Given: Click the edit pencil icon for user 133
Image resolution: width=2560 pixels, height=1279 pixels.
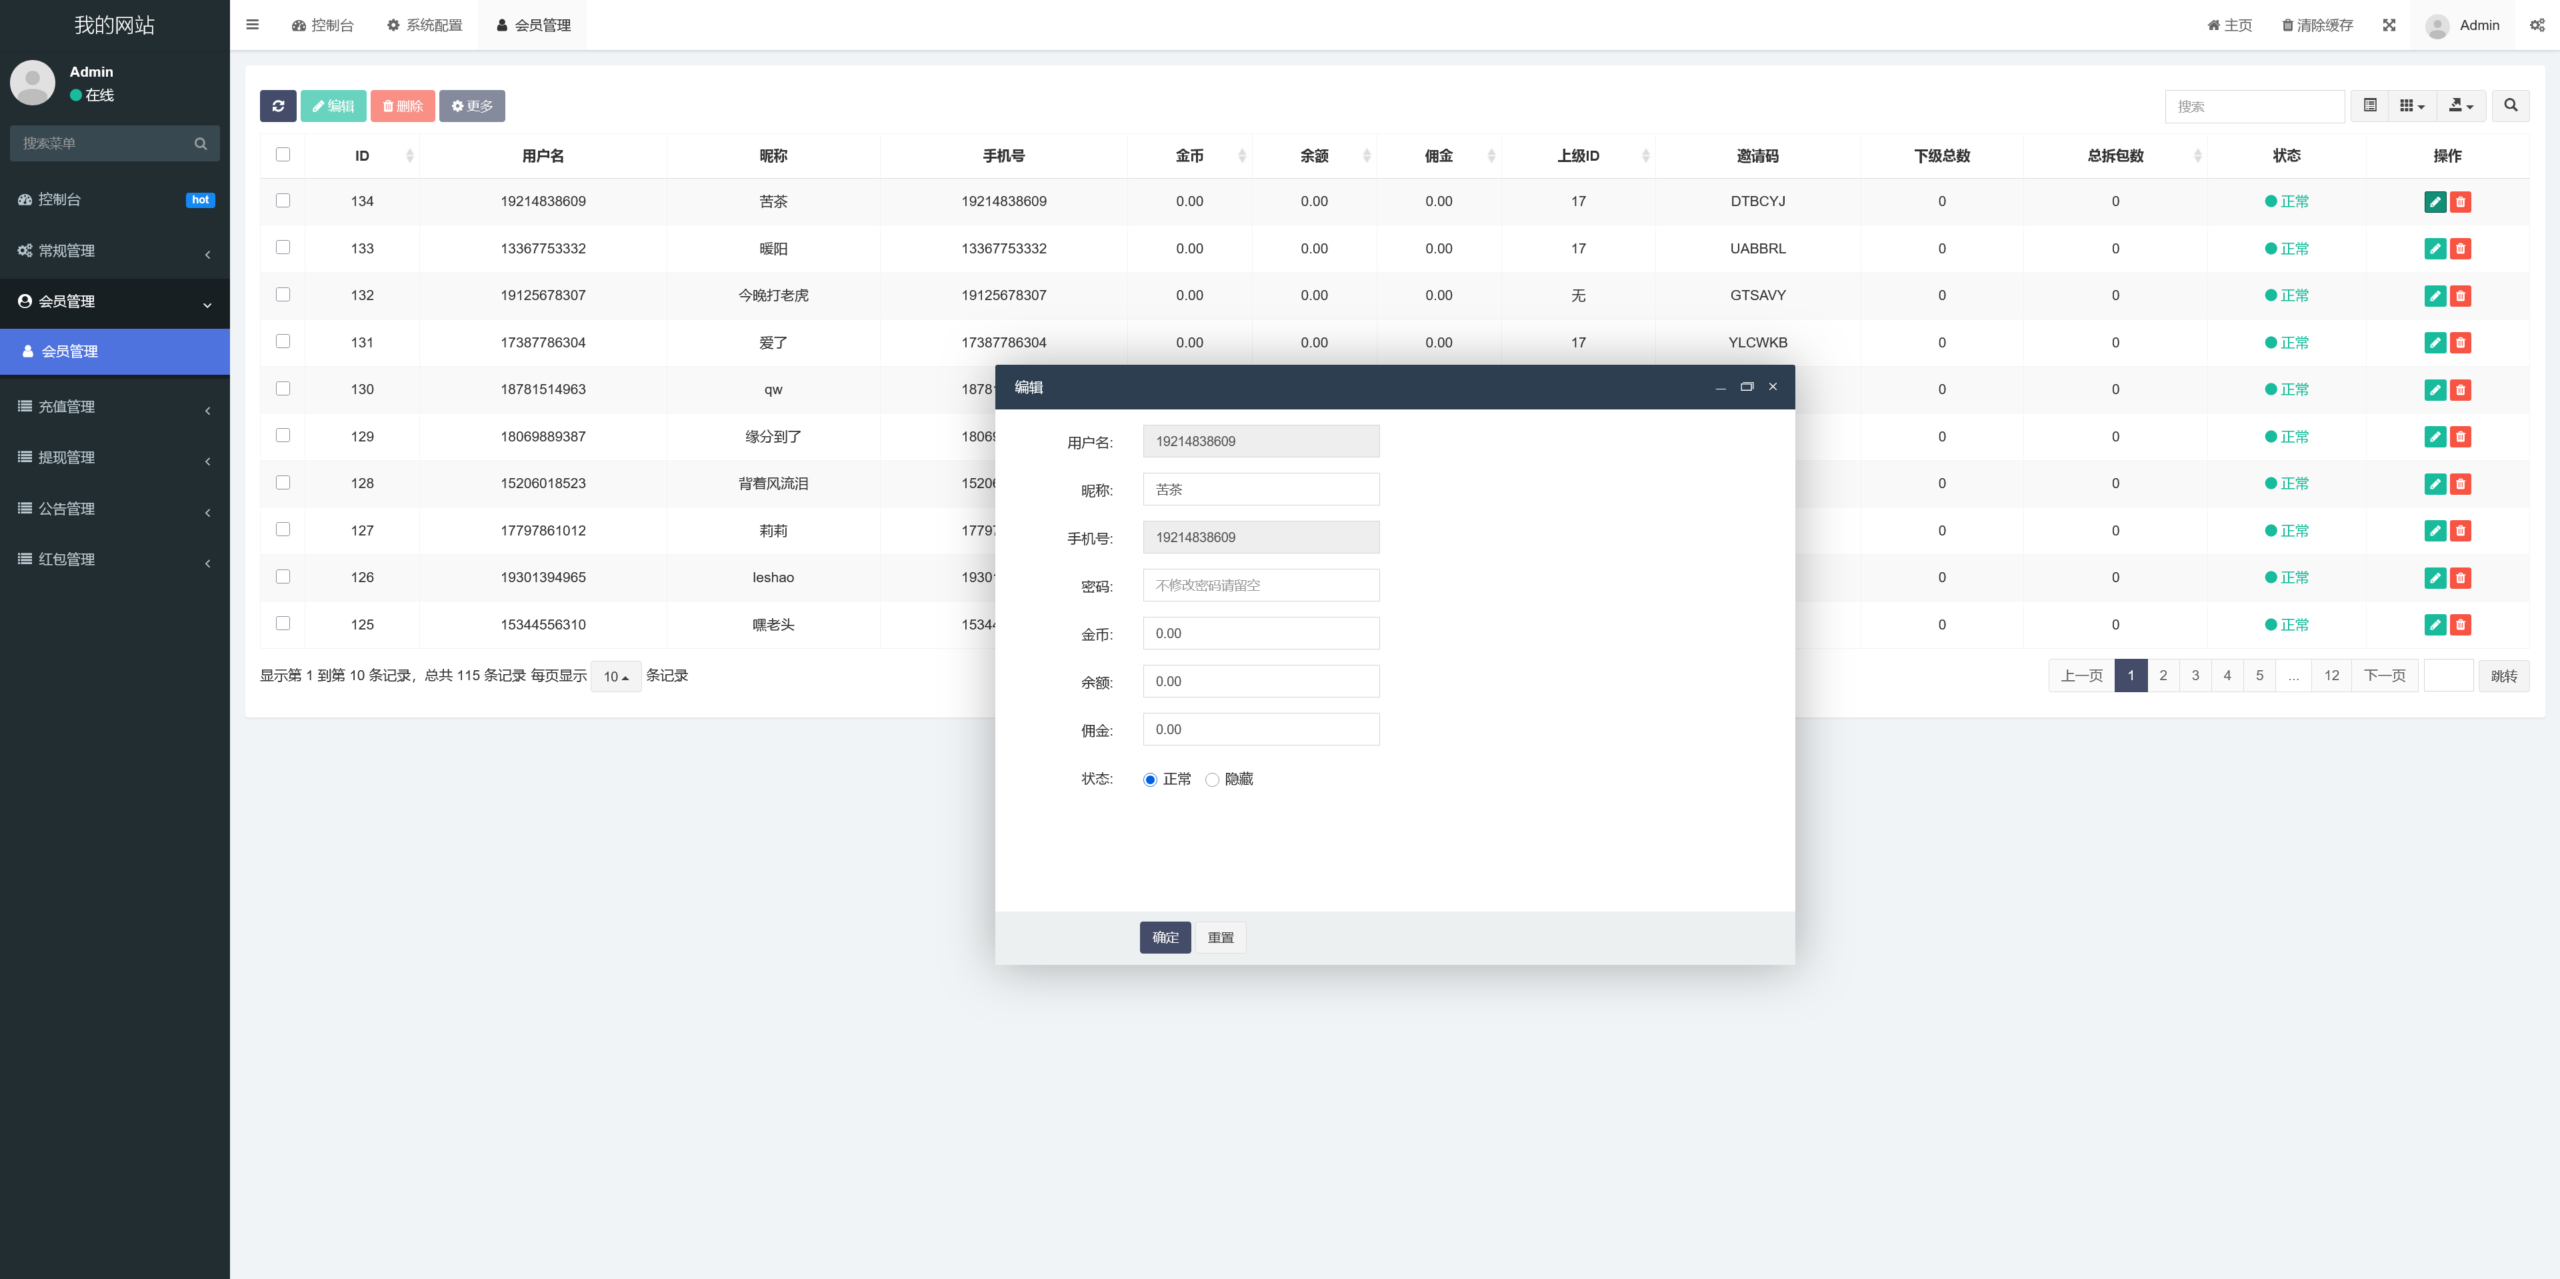Looking at the screenshot, I should coord(2435,249).
